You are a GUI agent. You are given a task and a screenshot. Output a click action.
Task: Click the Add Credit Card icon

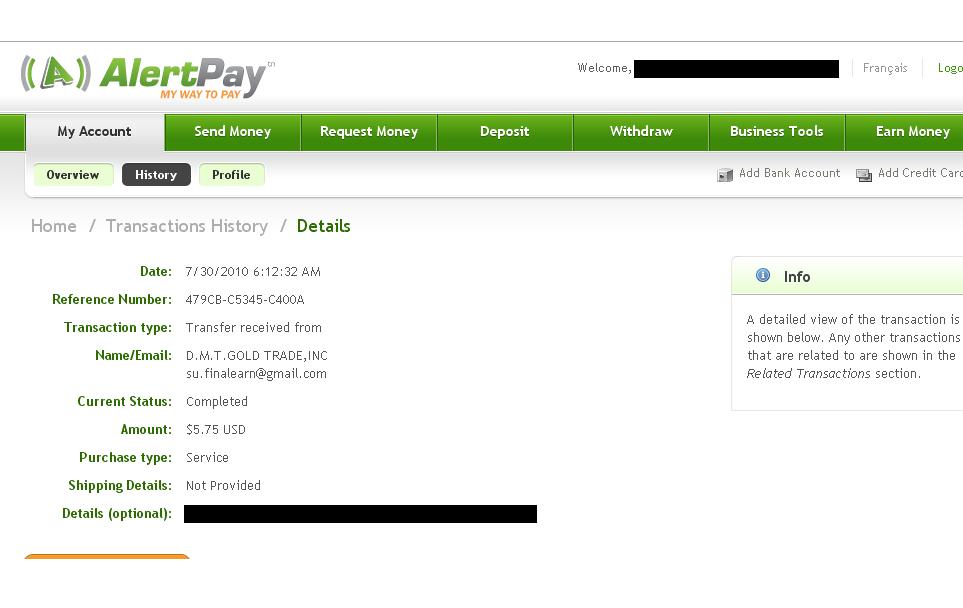pos(864,175)
